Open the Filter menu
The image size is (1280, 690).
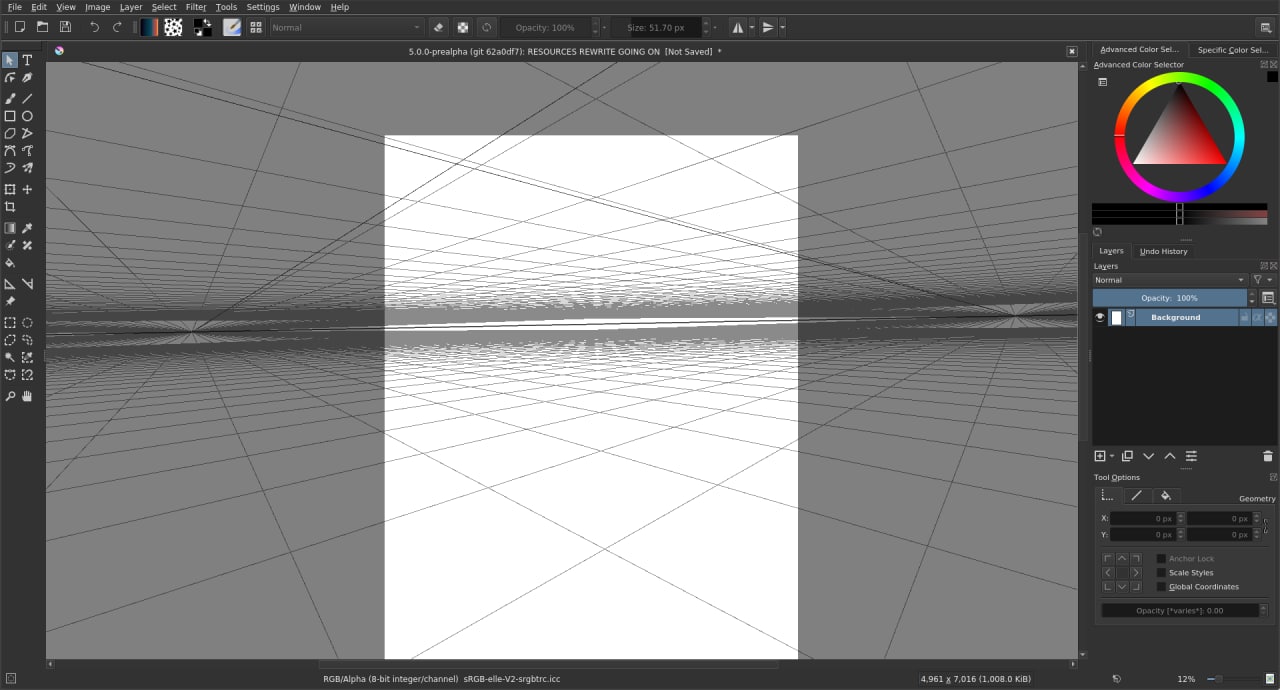[196, 7]
